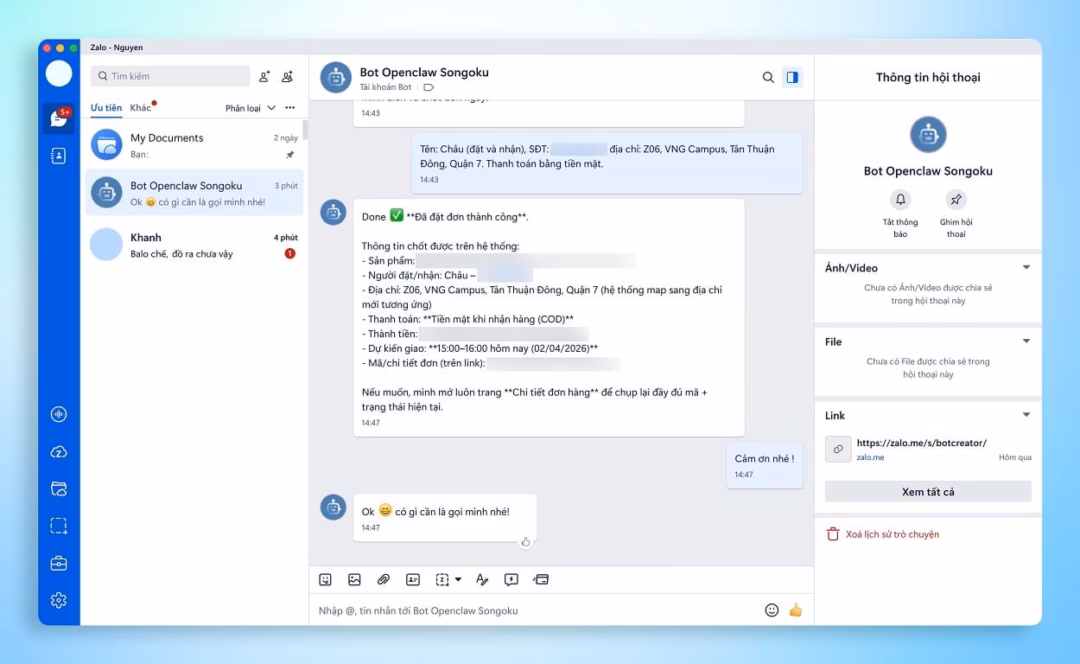Select the text formatting icon

click(481, 579)
